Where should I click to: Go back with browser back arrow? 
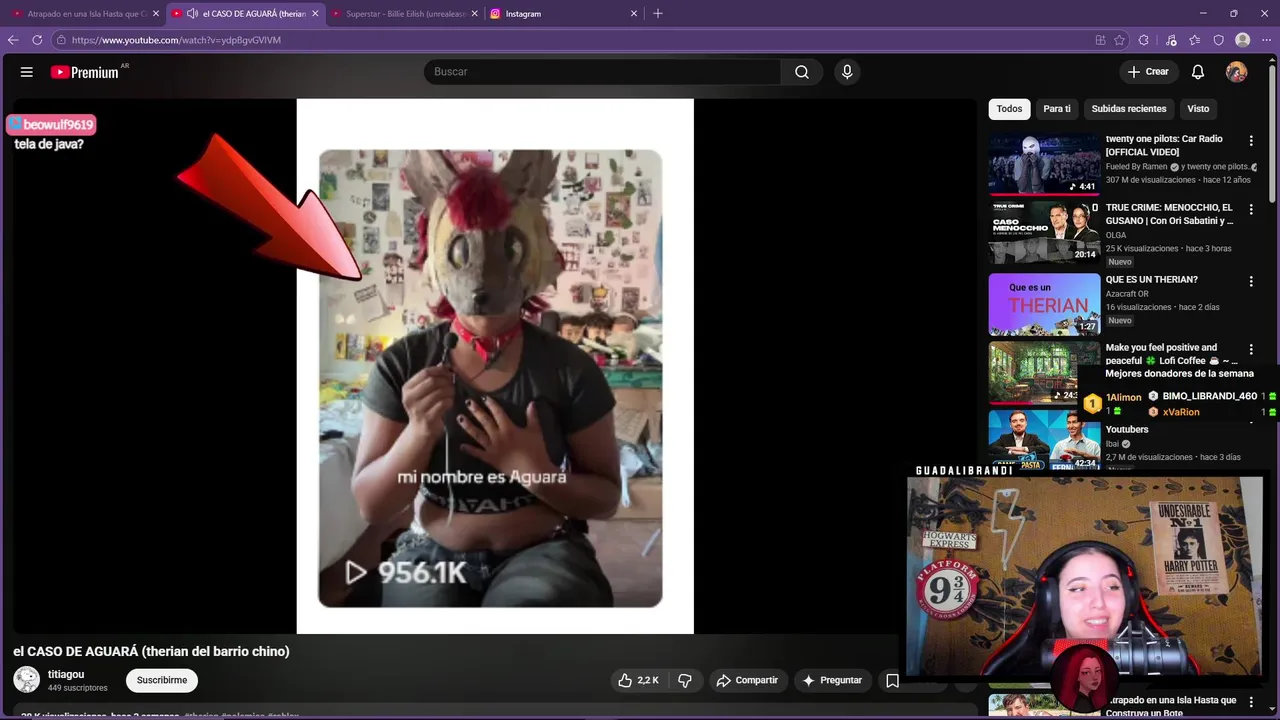[13, 40]
